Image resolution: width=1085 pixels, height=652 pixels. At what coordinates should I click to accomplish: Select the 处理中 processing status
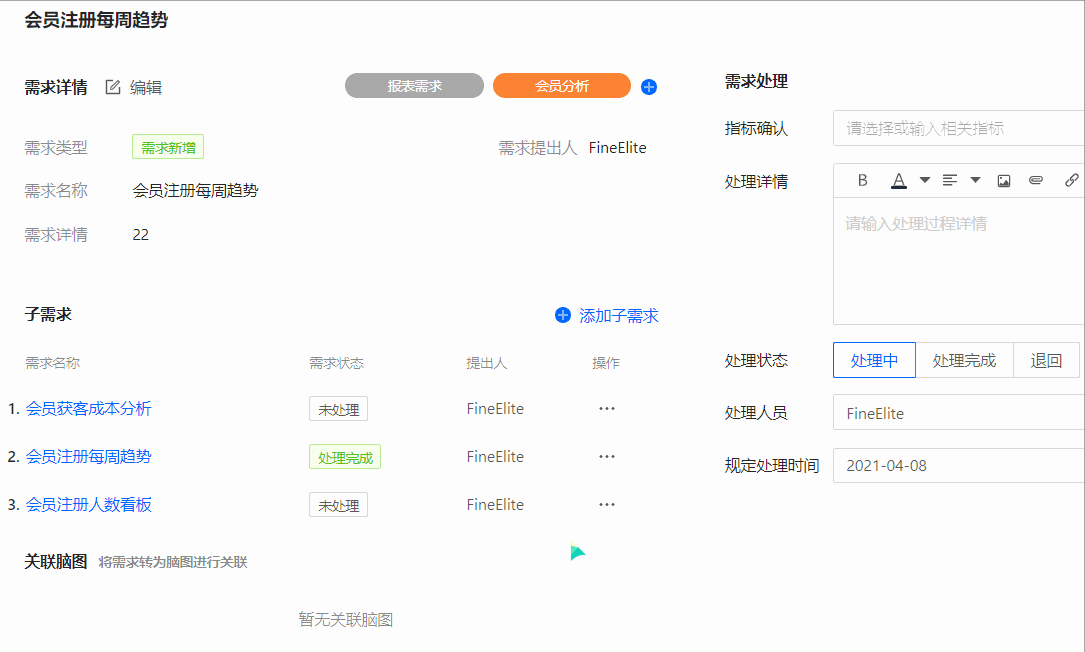tap(874, 360)
